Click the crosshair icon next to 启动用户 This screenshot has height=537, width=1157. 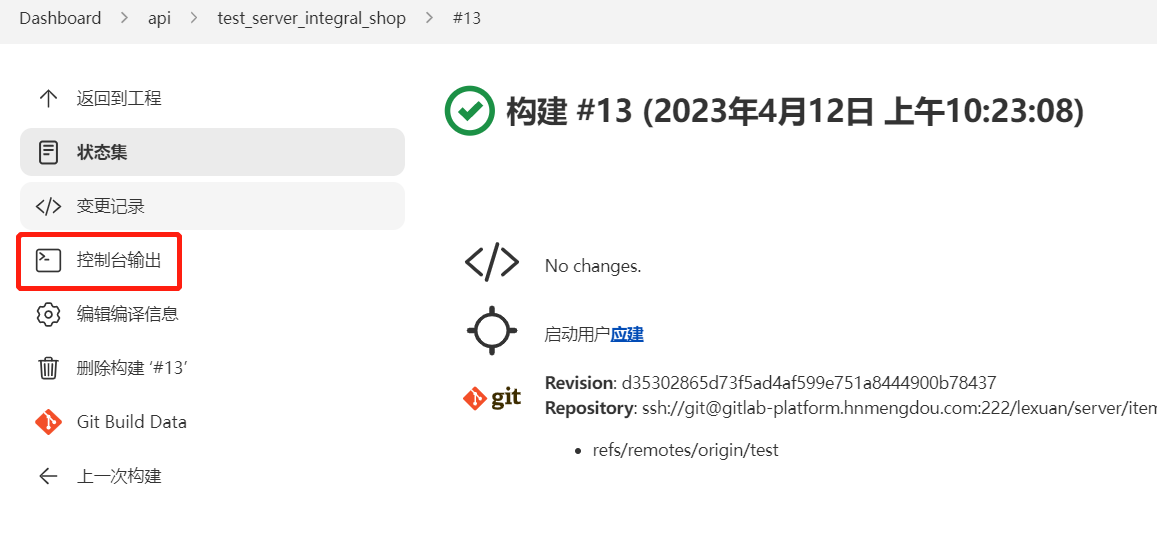[x=492, y=331]
